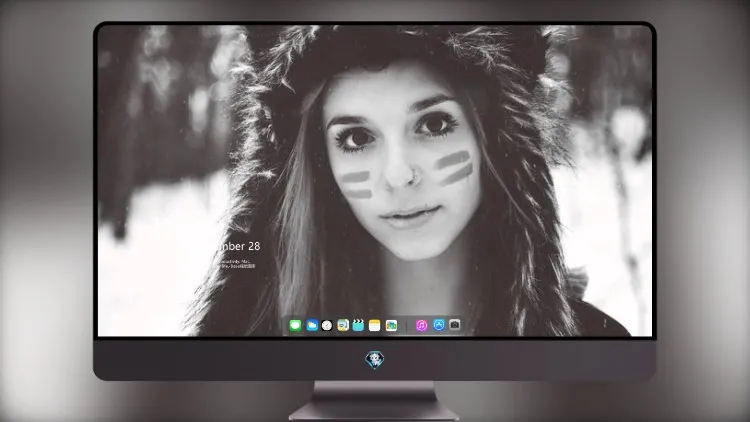Viewport: 750px width, 422px height.
Task: Open the Weather app in dock
Action: click(x=312, y=326)
